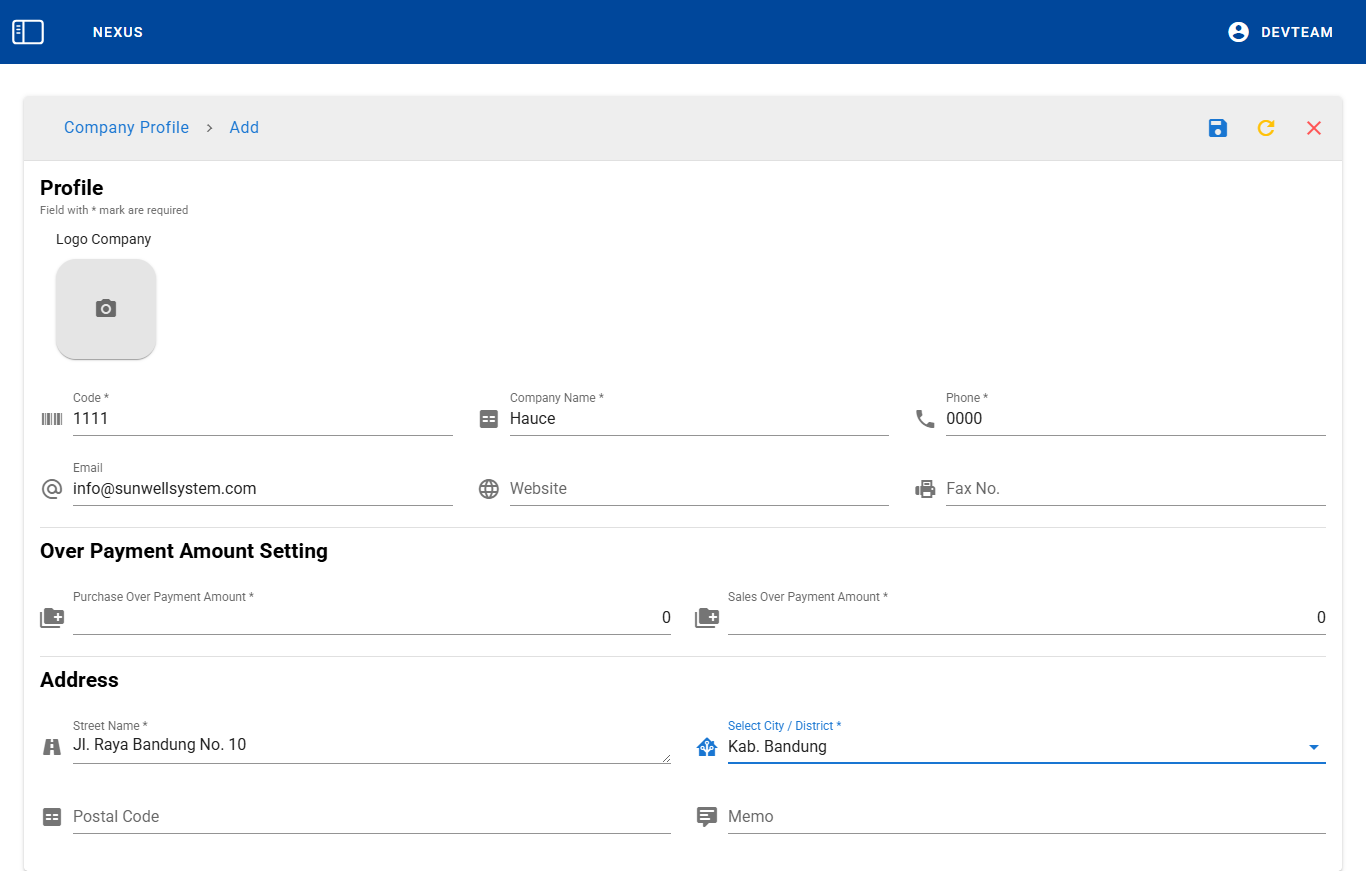The height and width of the screenshot is (871, 1366).
Task: Expand the Select City / District dropdown
Action: coord(1313,747)
